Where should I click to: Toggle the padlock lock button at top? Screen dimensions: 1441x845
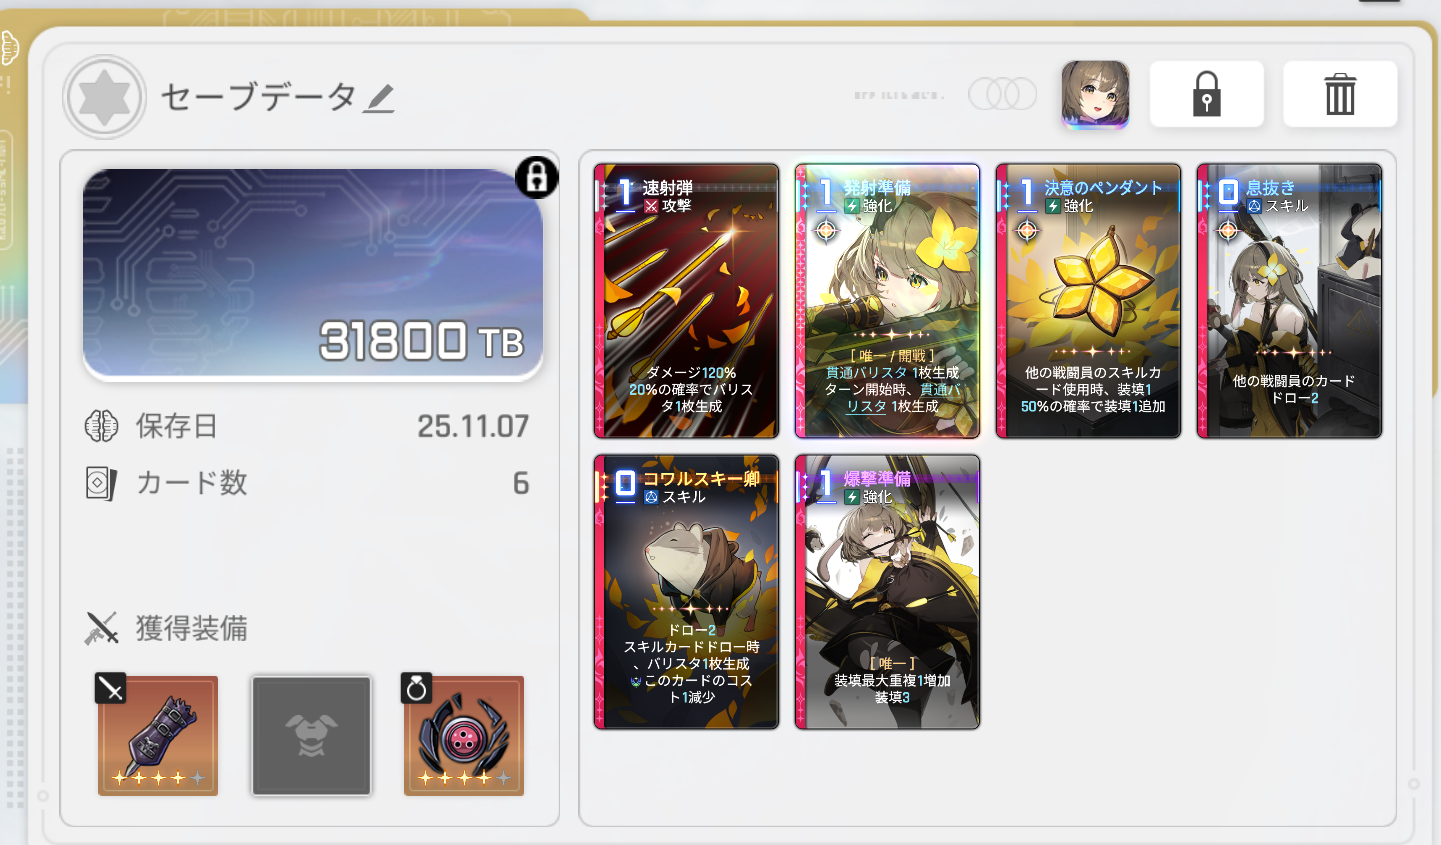(1207, 94)
